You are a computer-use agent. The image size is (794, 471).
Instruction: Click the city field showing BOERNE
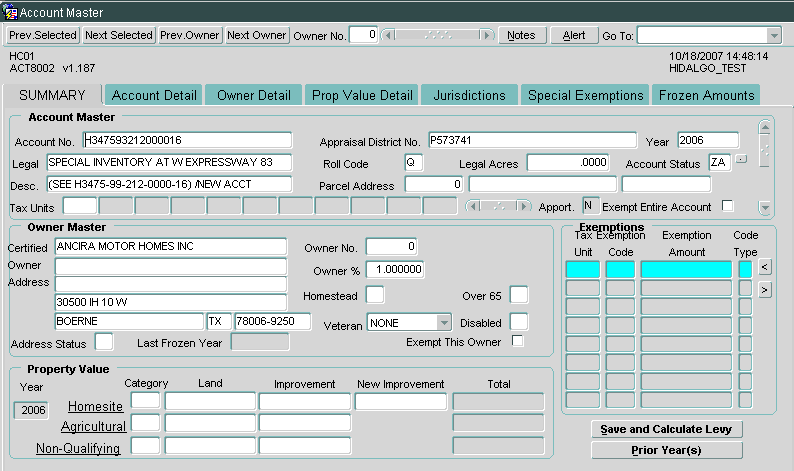(x=129, y=322)
